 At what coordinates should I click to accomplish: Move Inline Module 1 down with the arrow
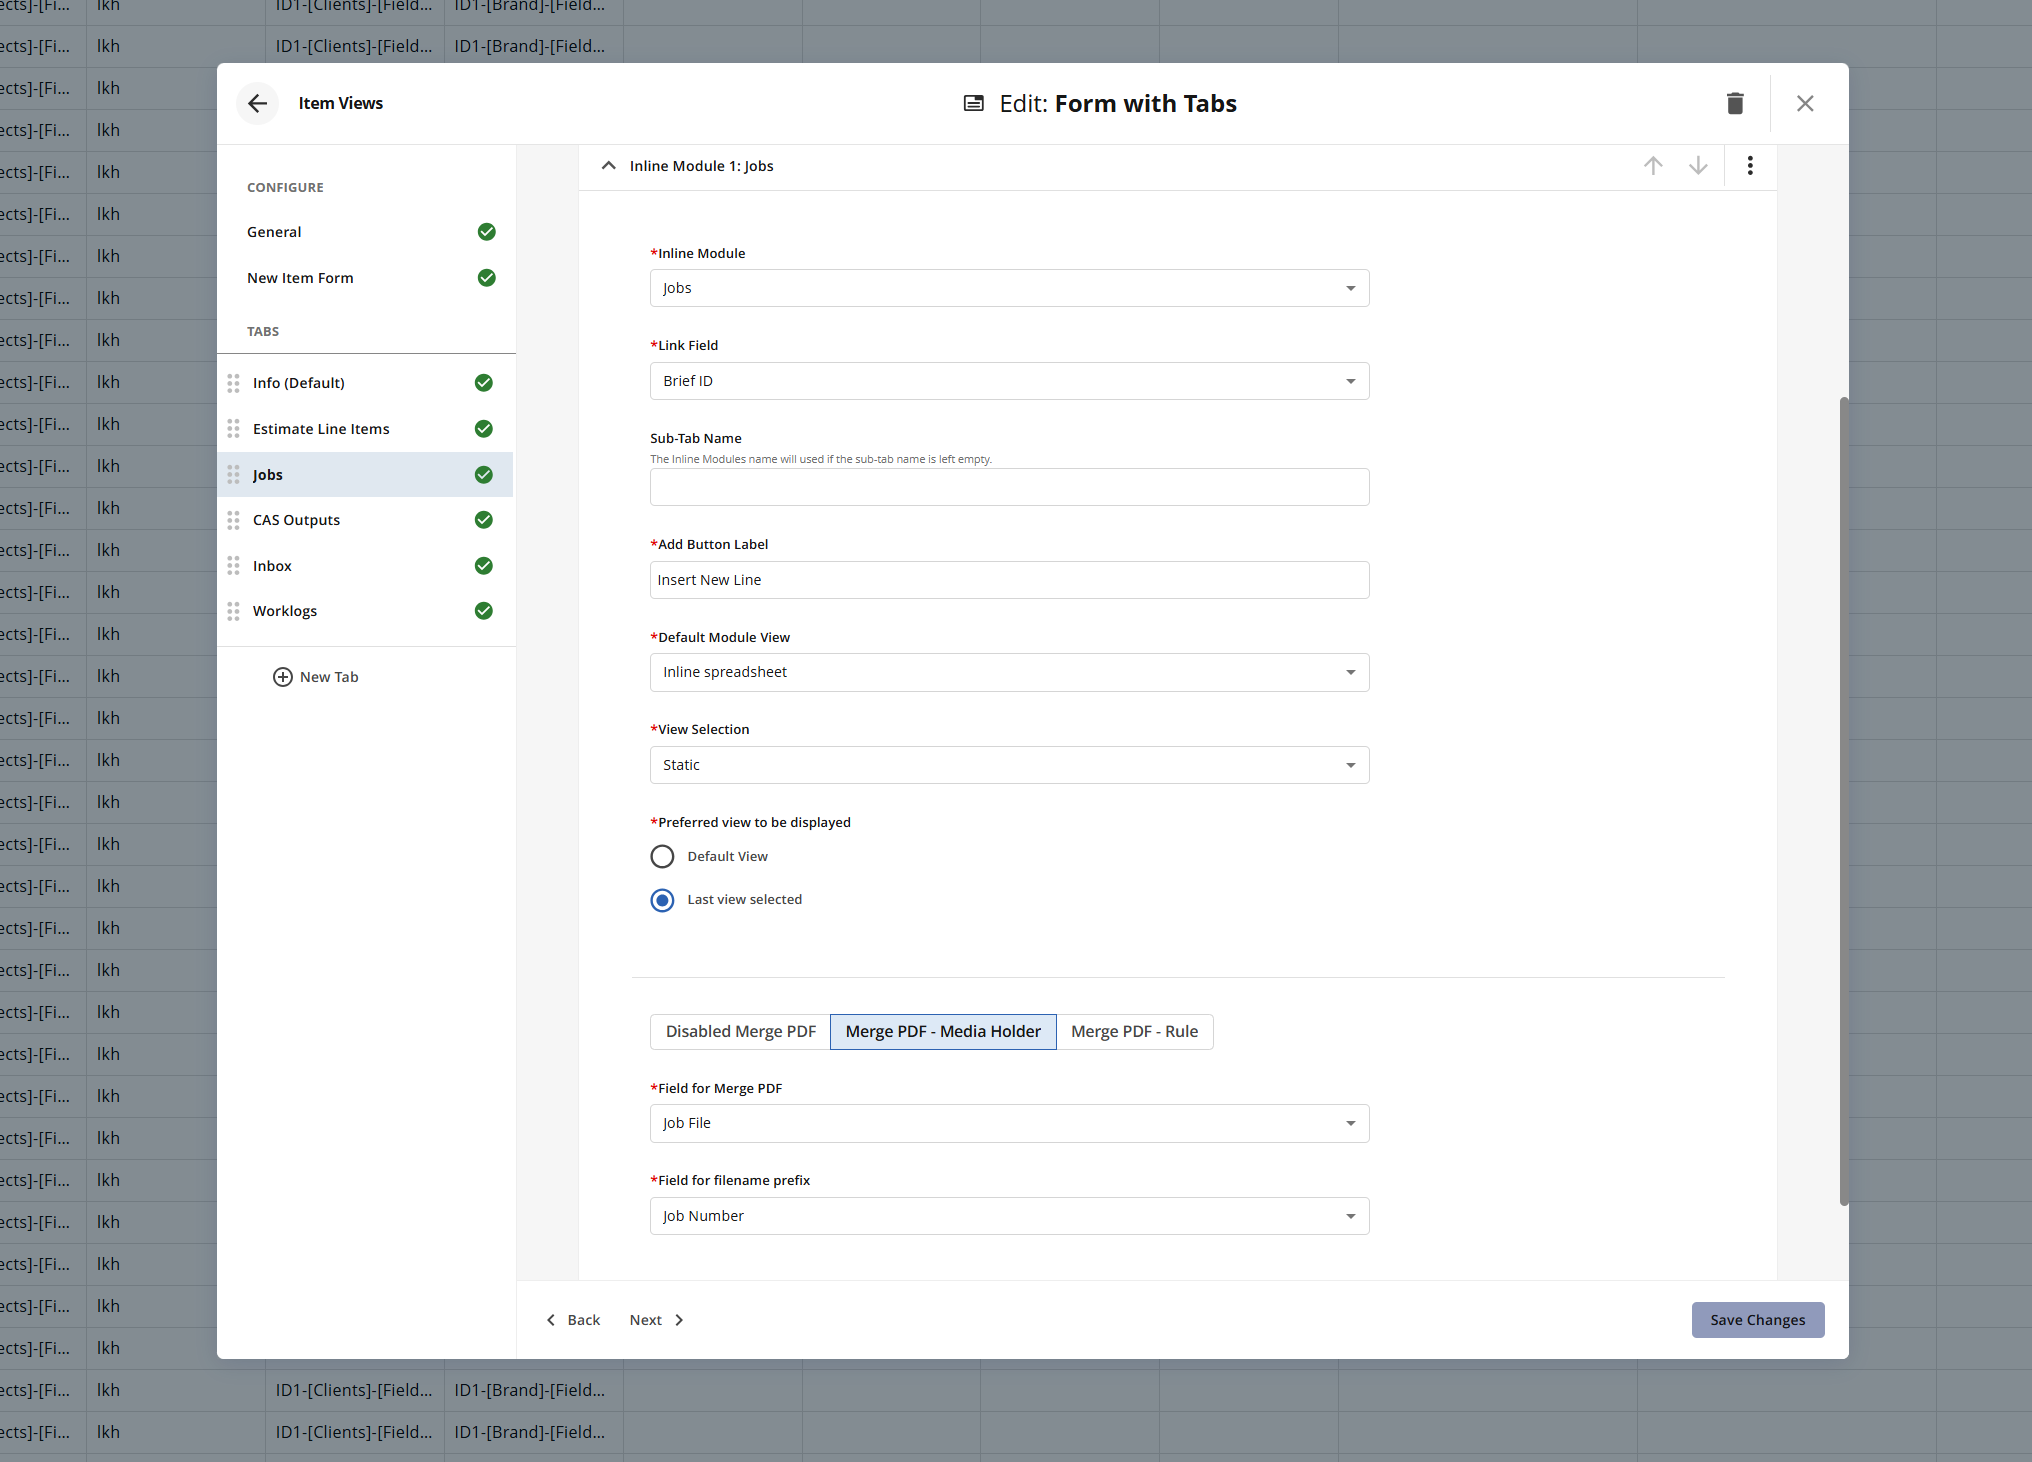1698,165
